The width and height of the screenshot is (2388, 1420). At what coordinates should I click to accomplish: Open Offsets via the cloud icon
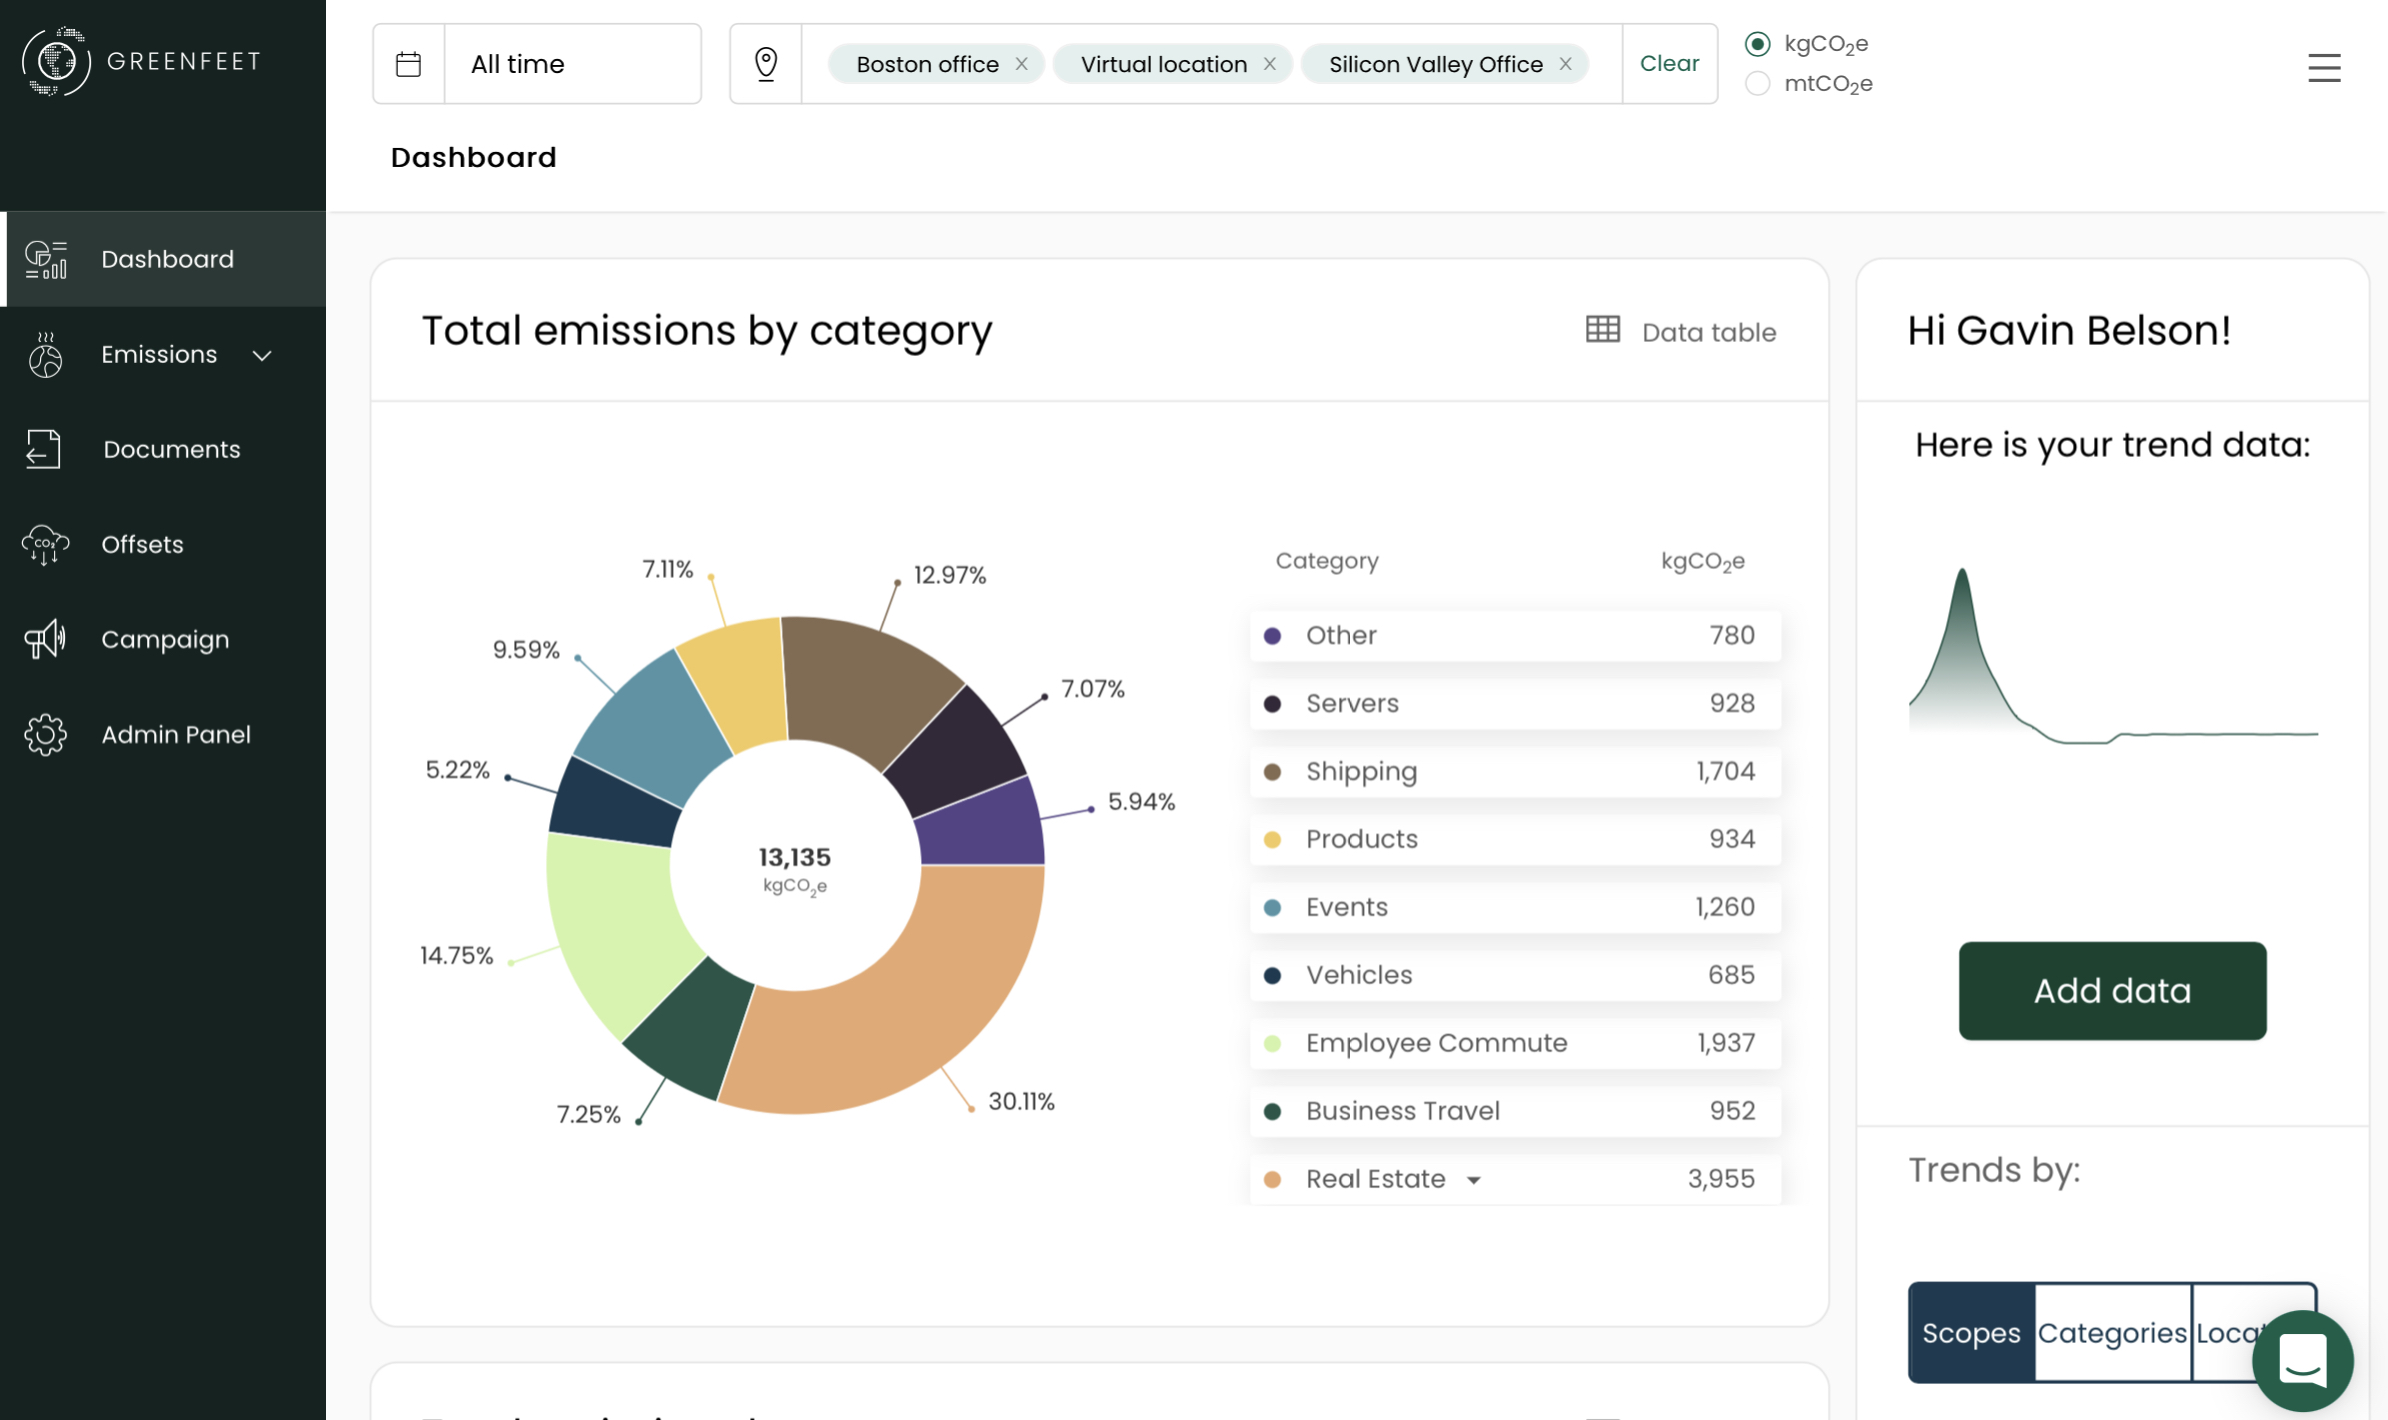tap(45, 544)
